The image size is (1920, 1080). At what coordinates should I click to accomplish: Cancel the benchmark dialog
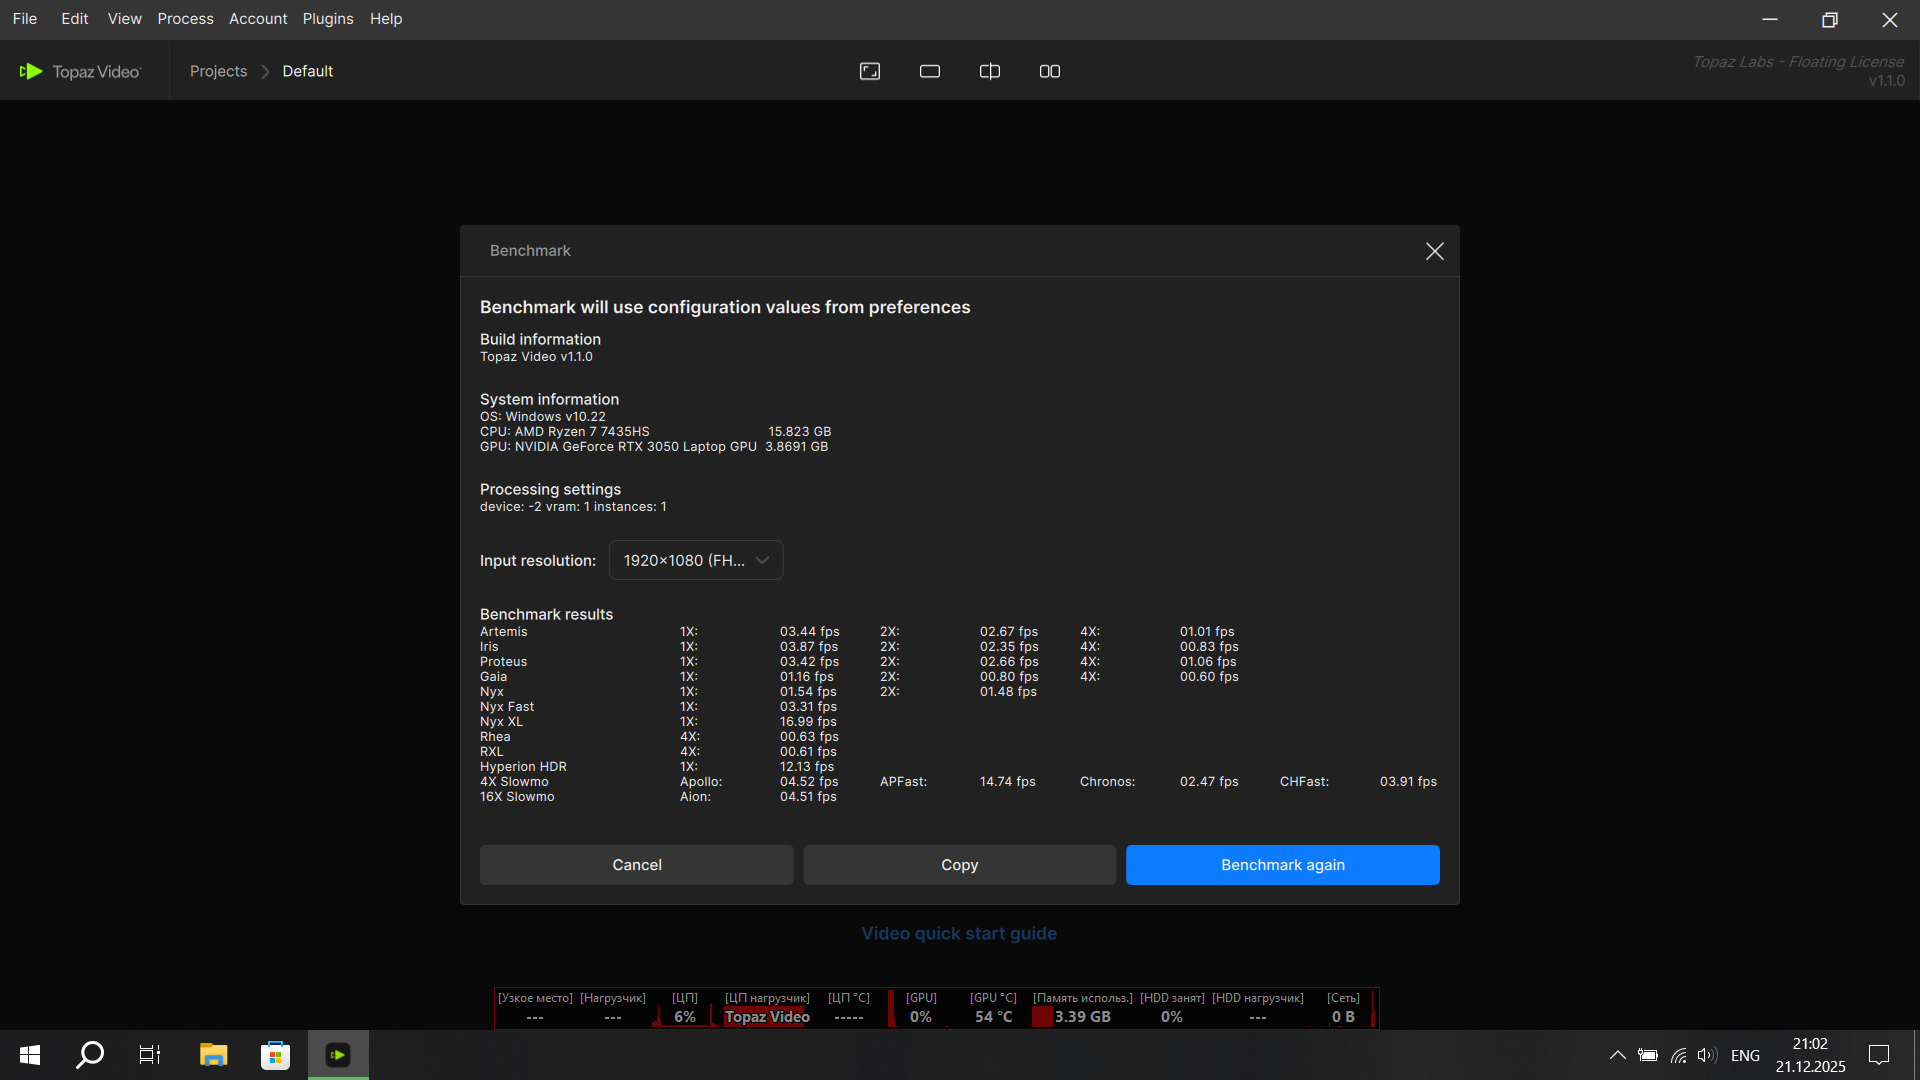pyautogui.click(x=637, y=865)
